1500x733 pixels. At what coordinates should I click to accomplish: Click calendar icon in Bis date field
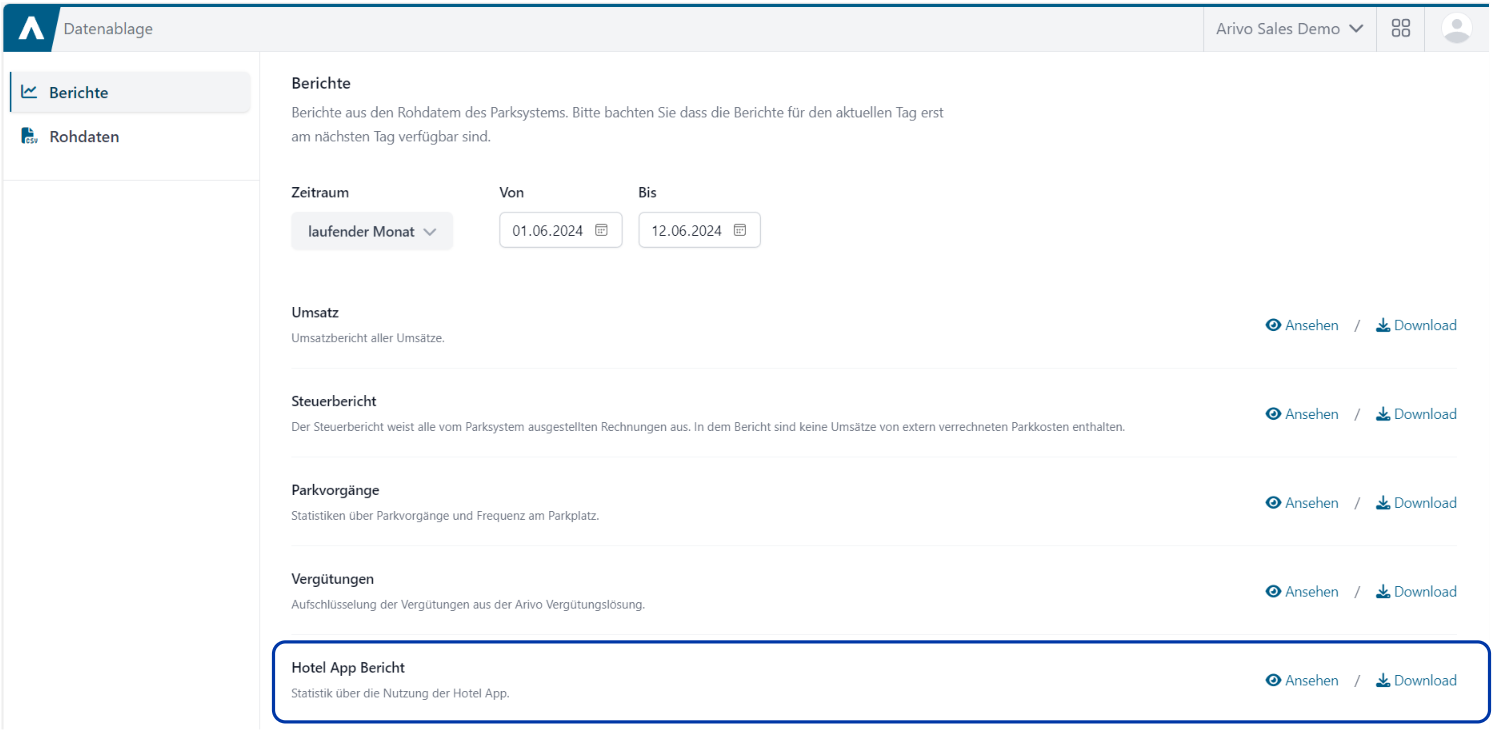tap(740, 230)
